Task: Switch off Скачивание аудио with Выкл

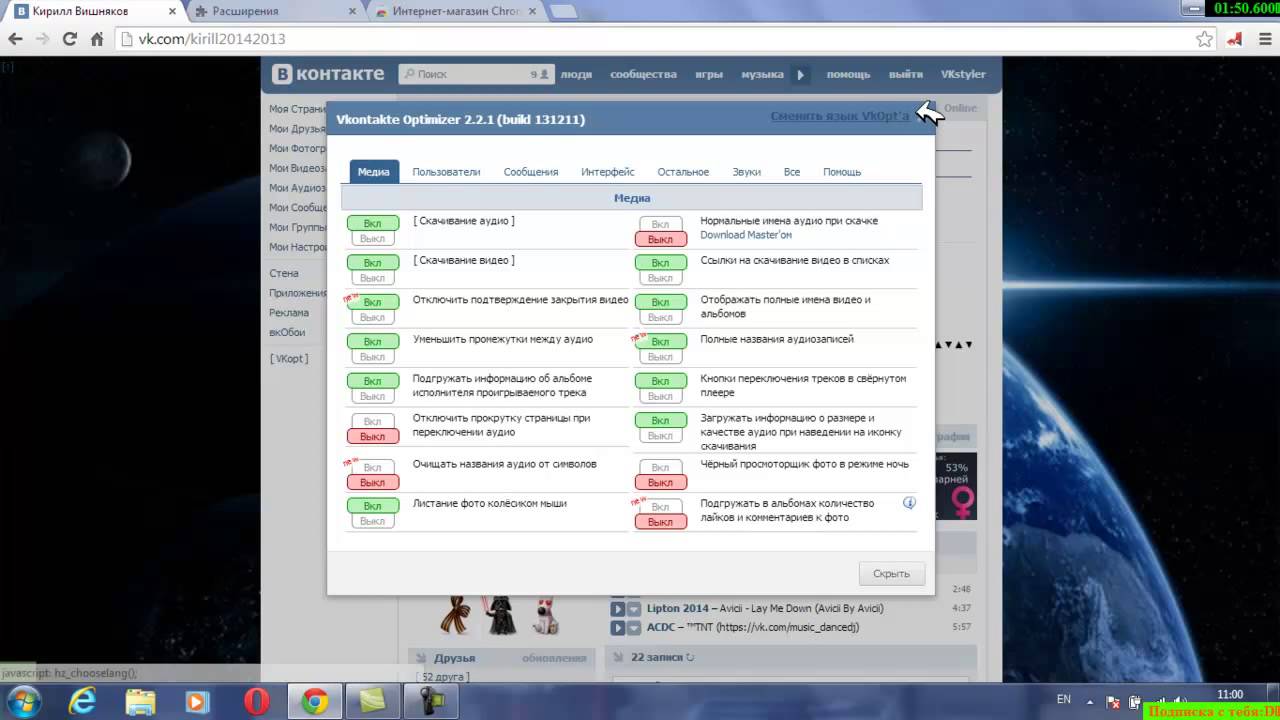Action: (373, 239)
